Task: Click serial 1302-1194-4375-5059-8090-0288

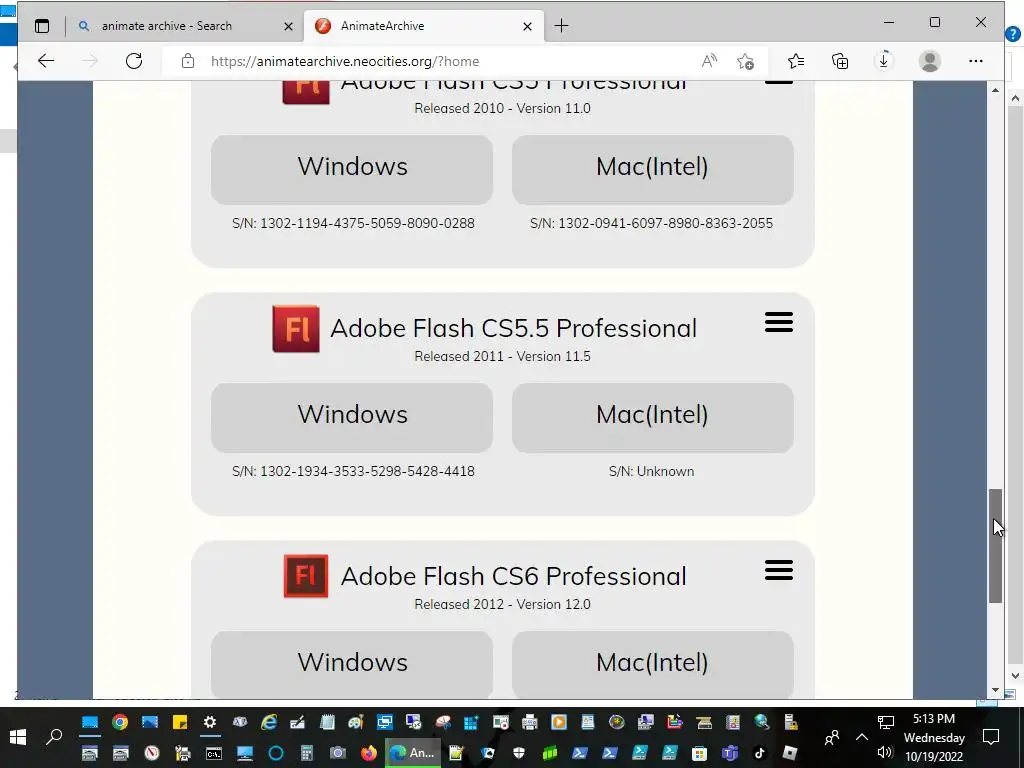Action: [368, 223]
